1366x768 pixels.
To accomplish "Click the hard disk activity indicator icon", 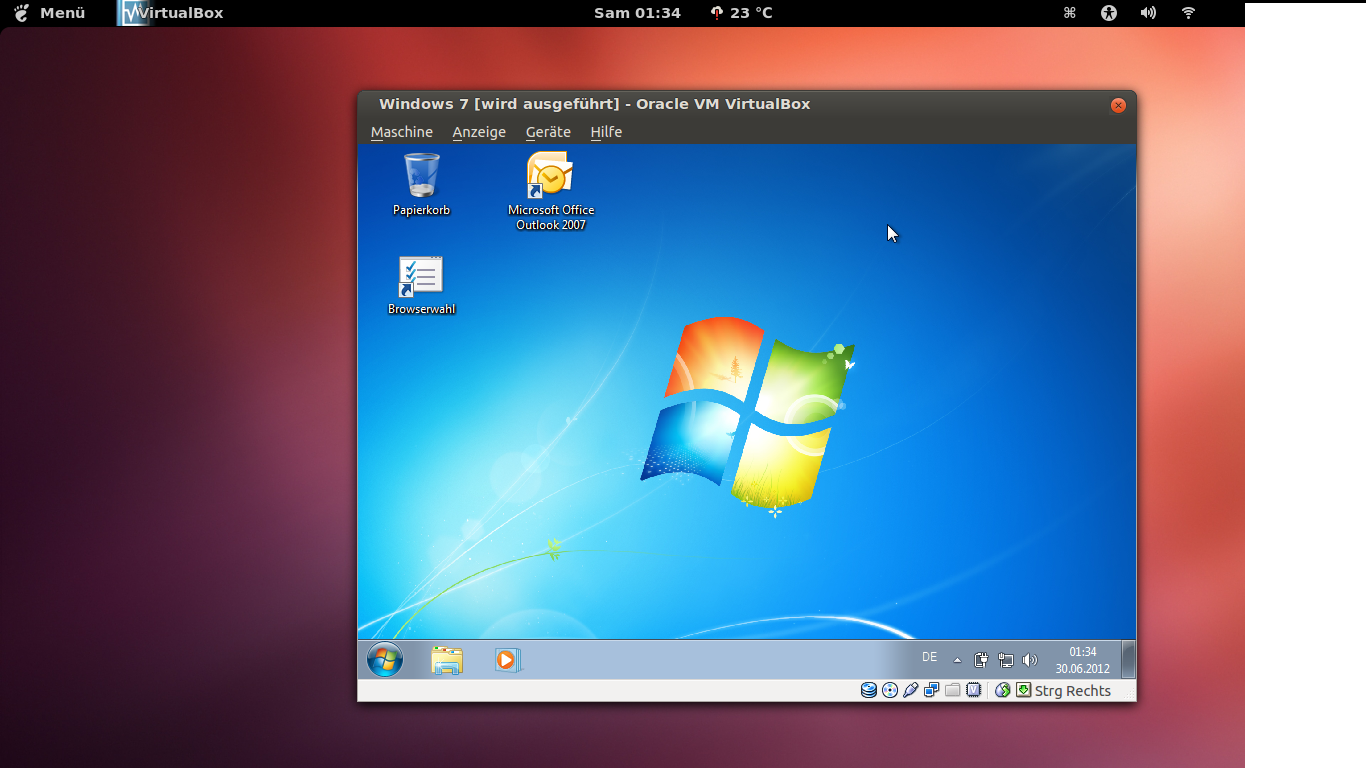I will [869, 690].
